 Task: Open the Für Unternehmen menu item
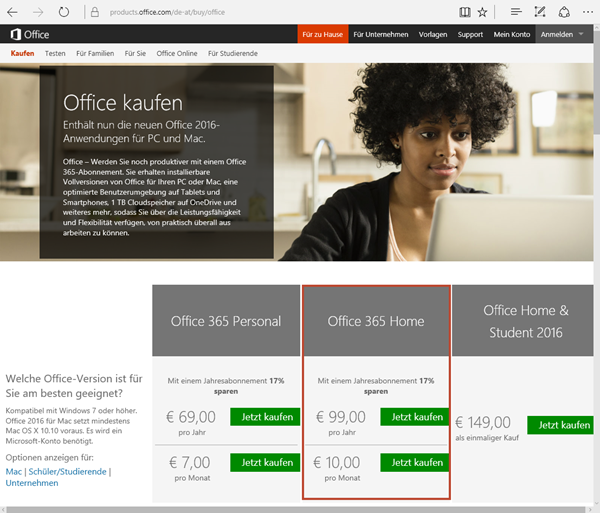coord(381,34)
